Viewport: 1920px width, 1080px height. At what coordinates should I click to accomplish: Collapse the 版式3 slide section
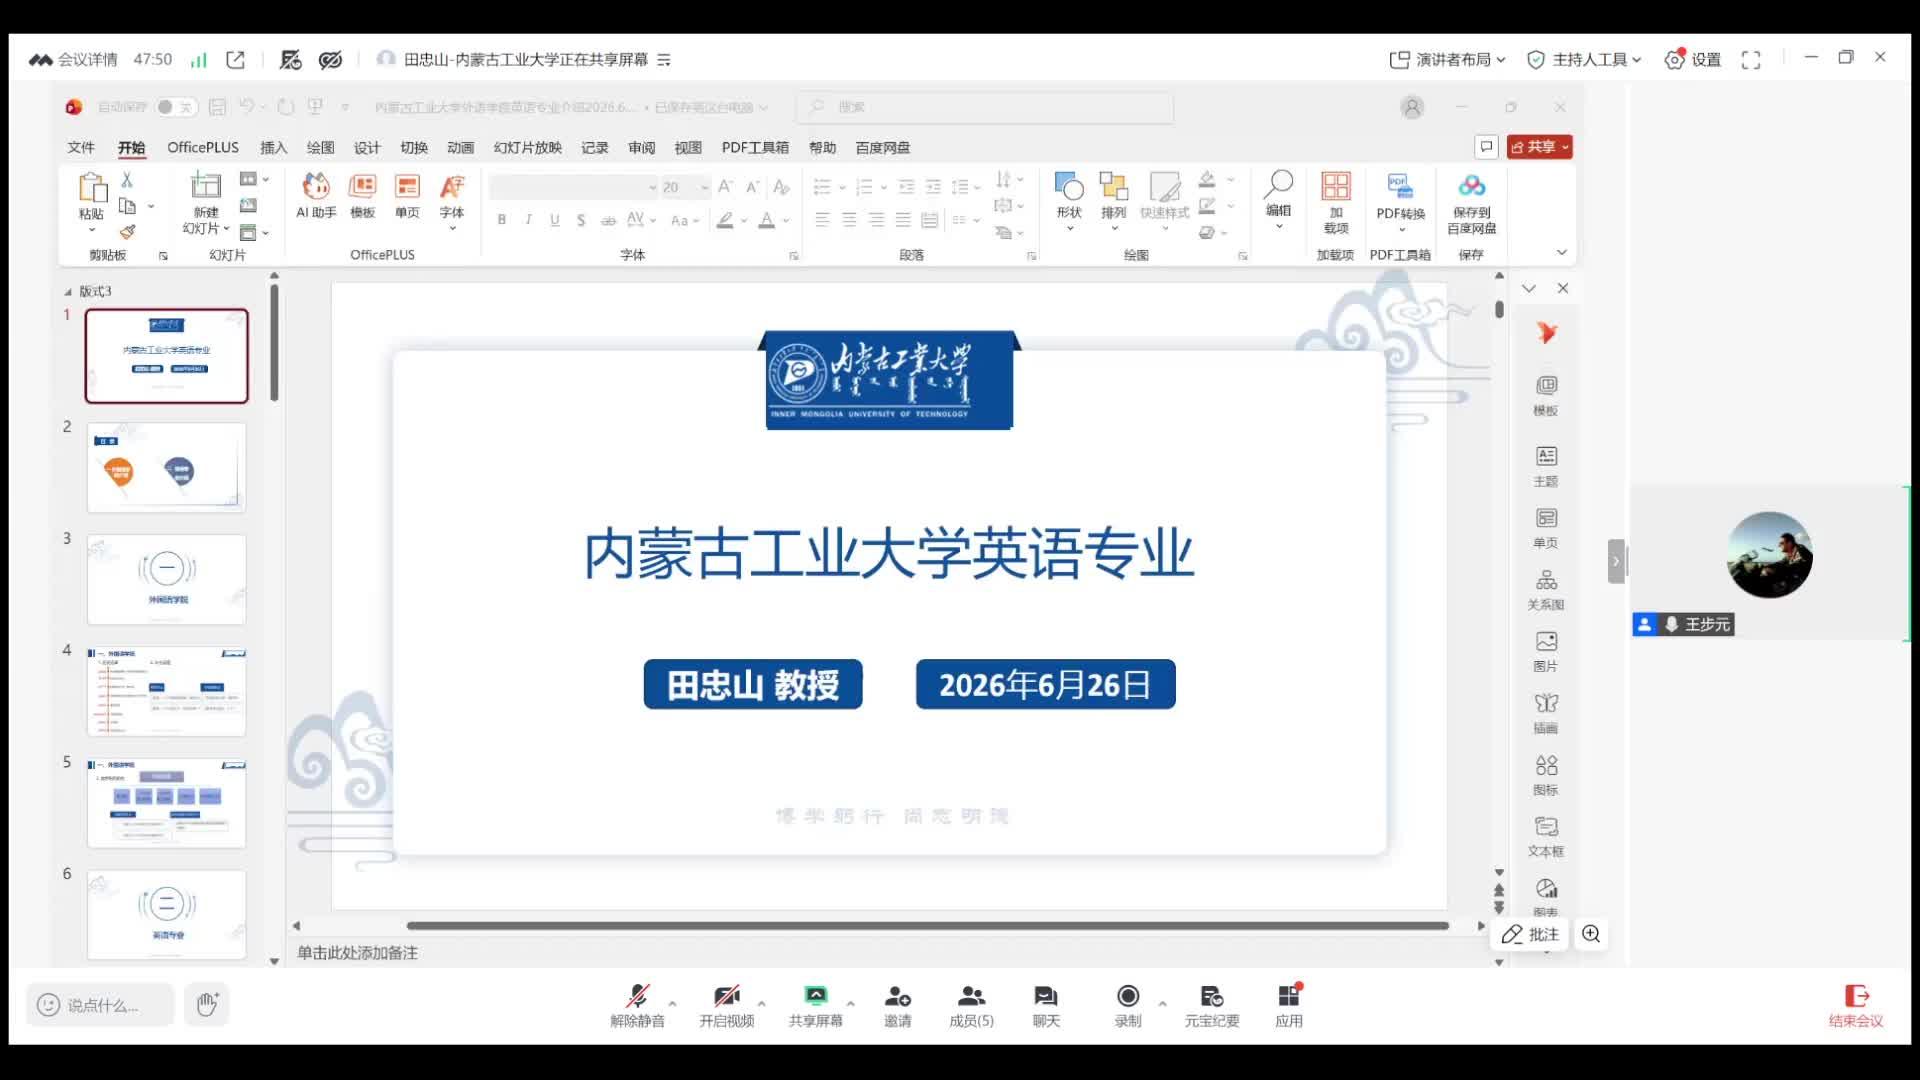pyautogui.click(x=68, y=292)
